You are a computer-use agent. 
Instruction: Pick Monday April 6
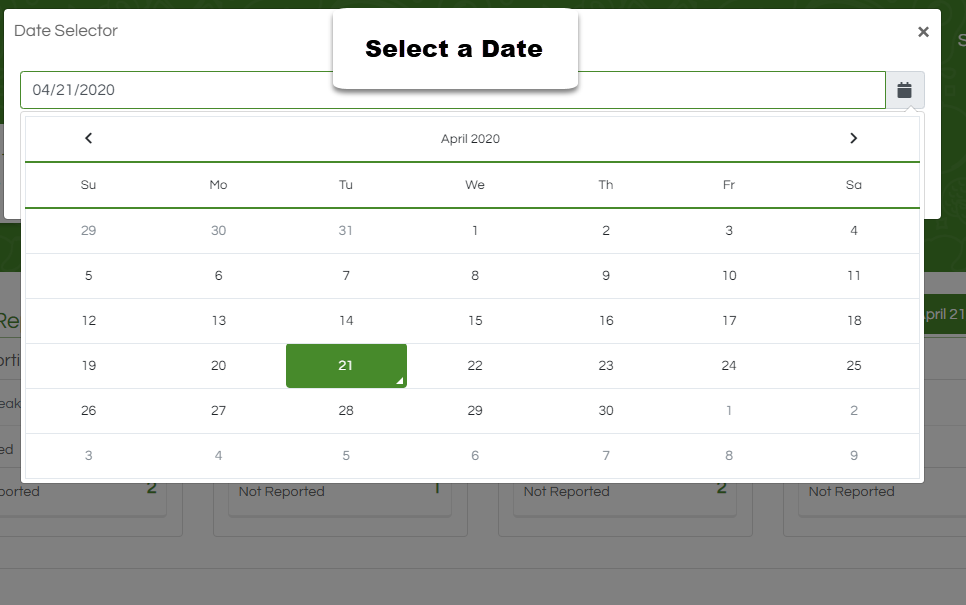[x=219, y=276]
